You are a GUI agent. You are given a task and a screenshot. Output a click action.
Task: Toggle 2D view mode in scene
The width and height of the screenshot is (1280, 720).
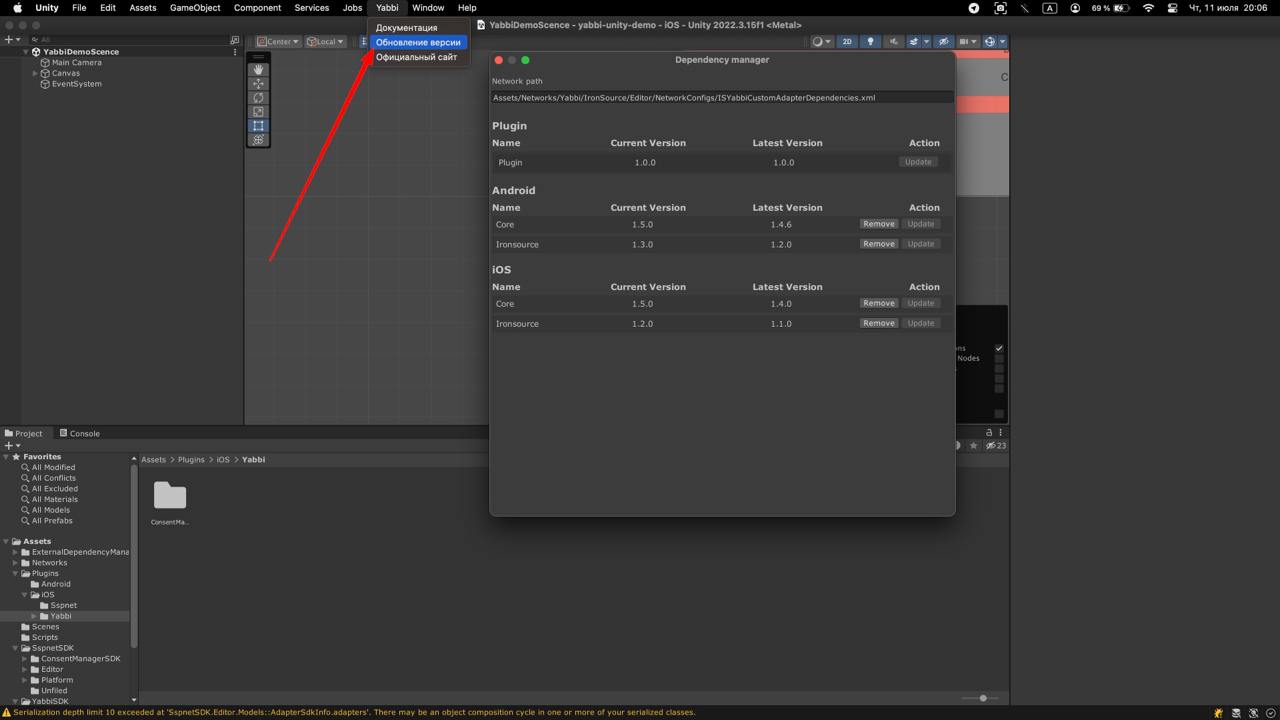pos(847,42)
